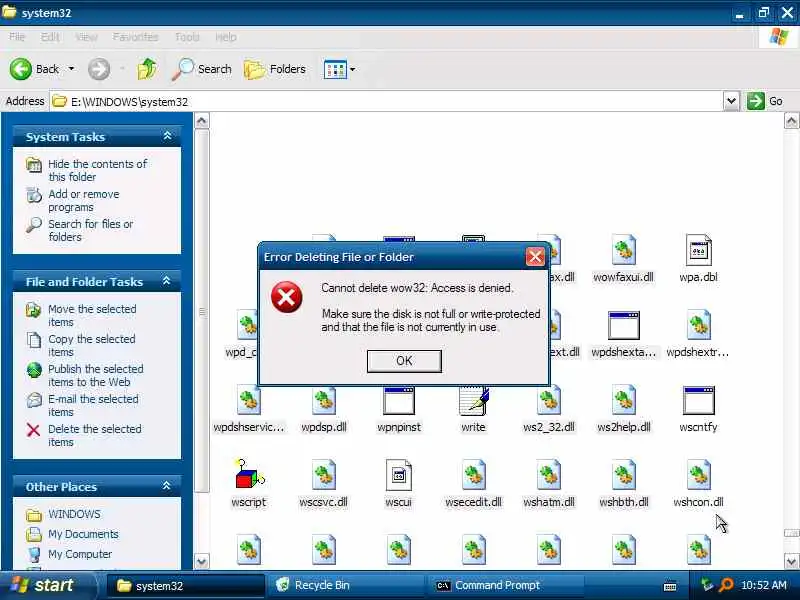Click the Back navigation button

coord(34,69)
